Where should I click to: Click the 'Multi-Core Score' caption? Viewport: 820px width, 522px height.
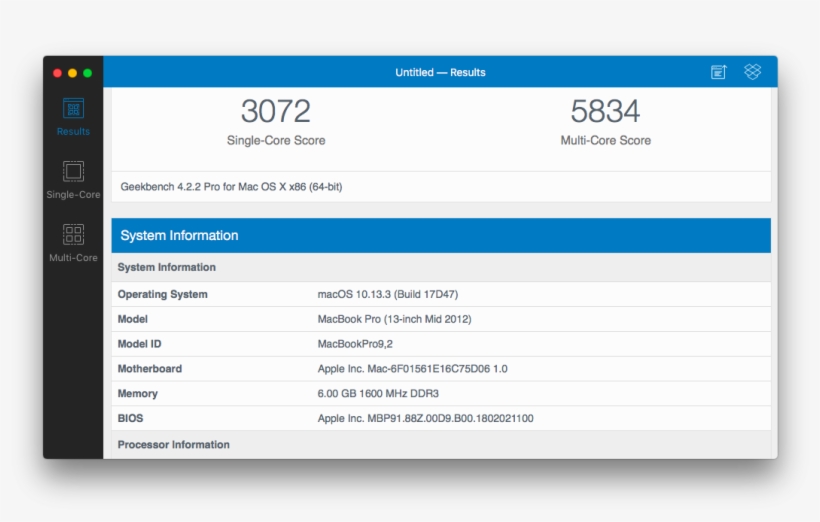point(606,140)
